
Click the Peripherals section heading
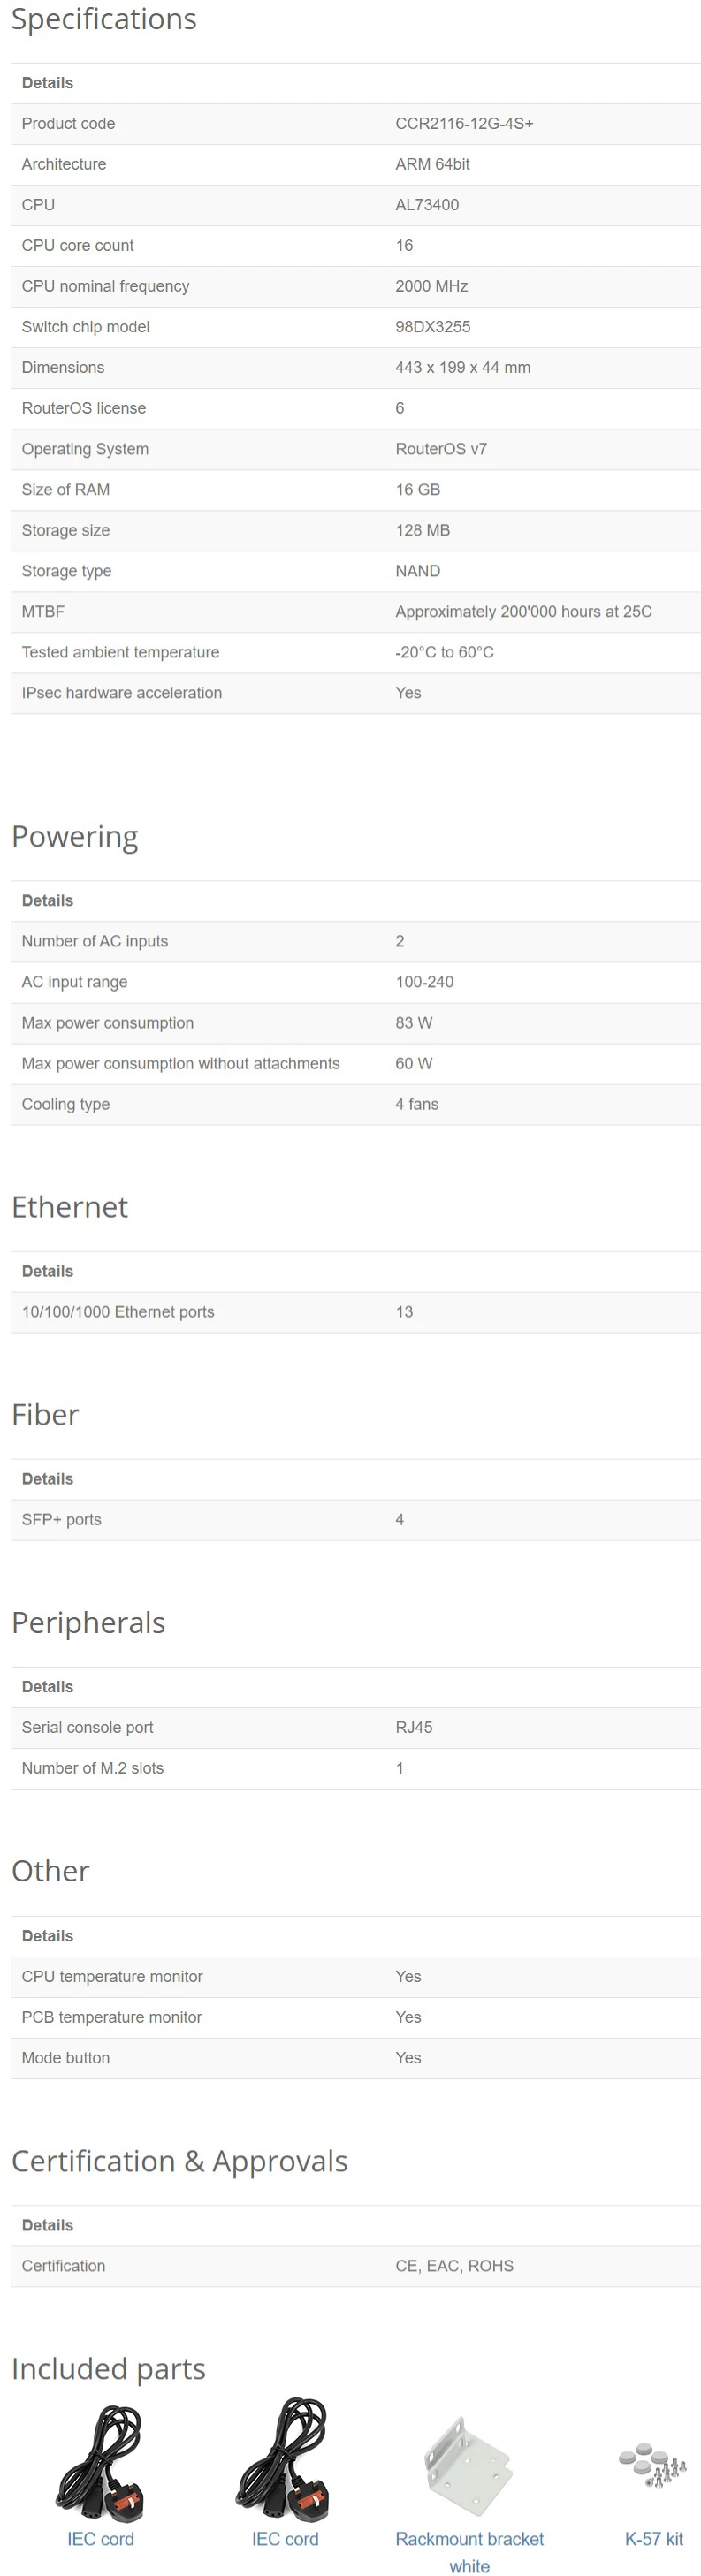tap(88, 1622)
